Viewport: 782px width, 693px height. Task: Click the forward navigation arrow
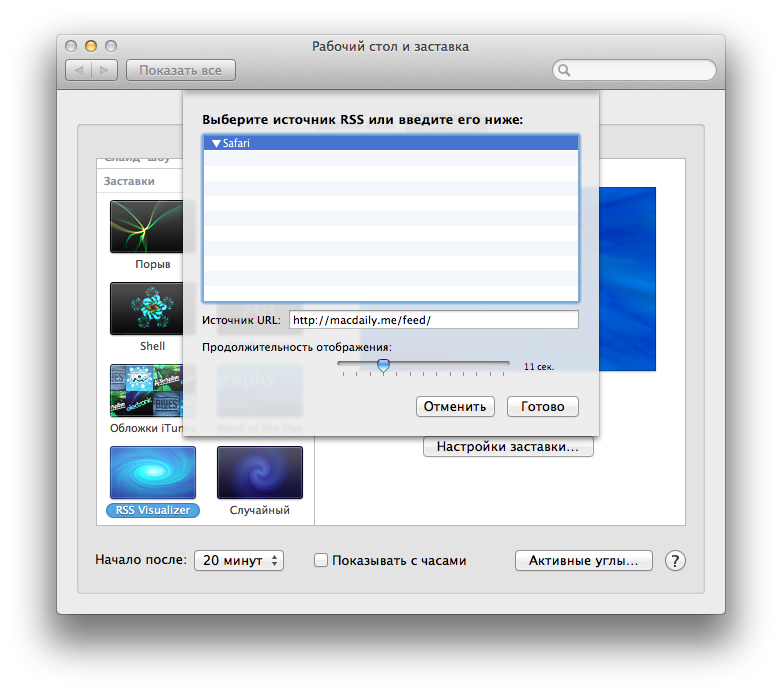click(x=104, y=70)
